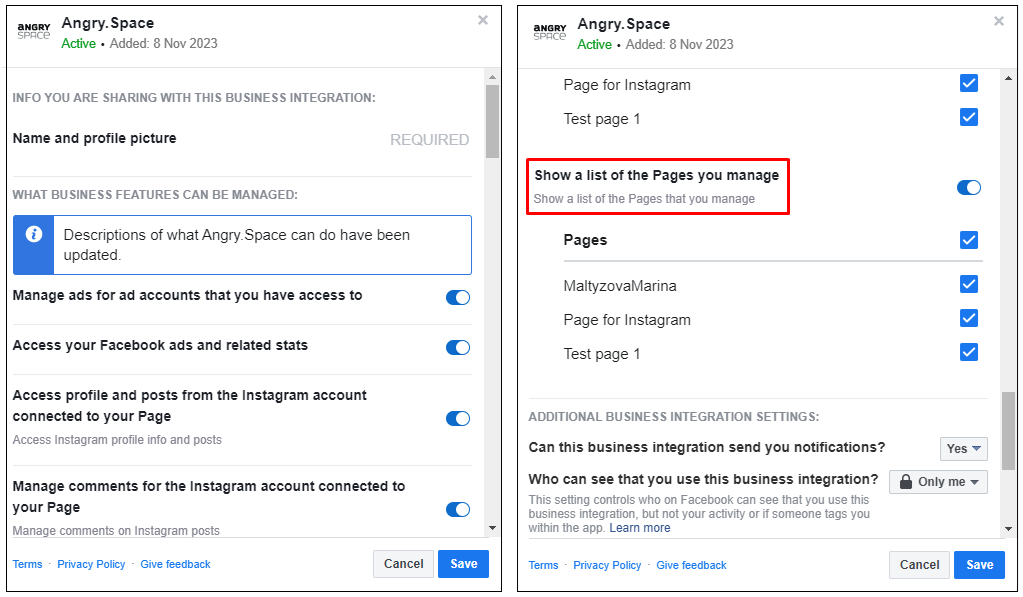This screenshot has height=597, width=1023.
Task: Open Terms link in right dialog
Action: (543, 566)
